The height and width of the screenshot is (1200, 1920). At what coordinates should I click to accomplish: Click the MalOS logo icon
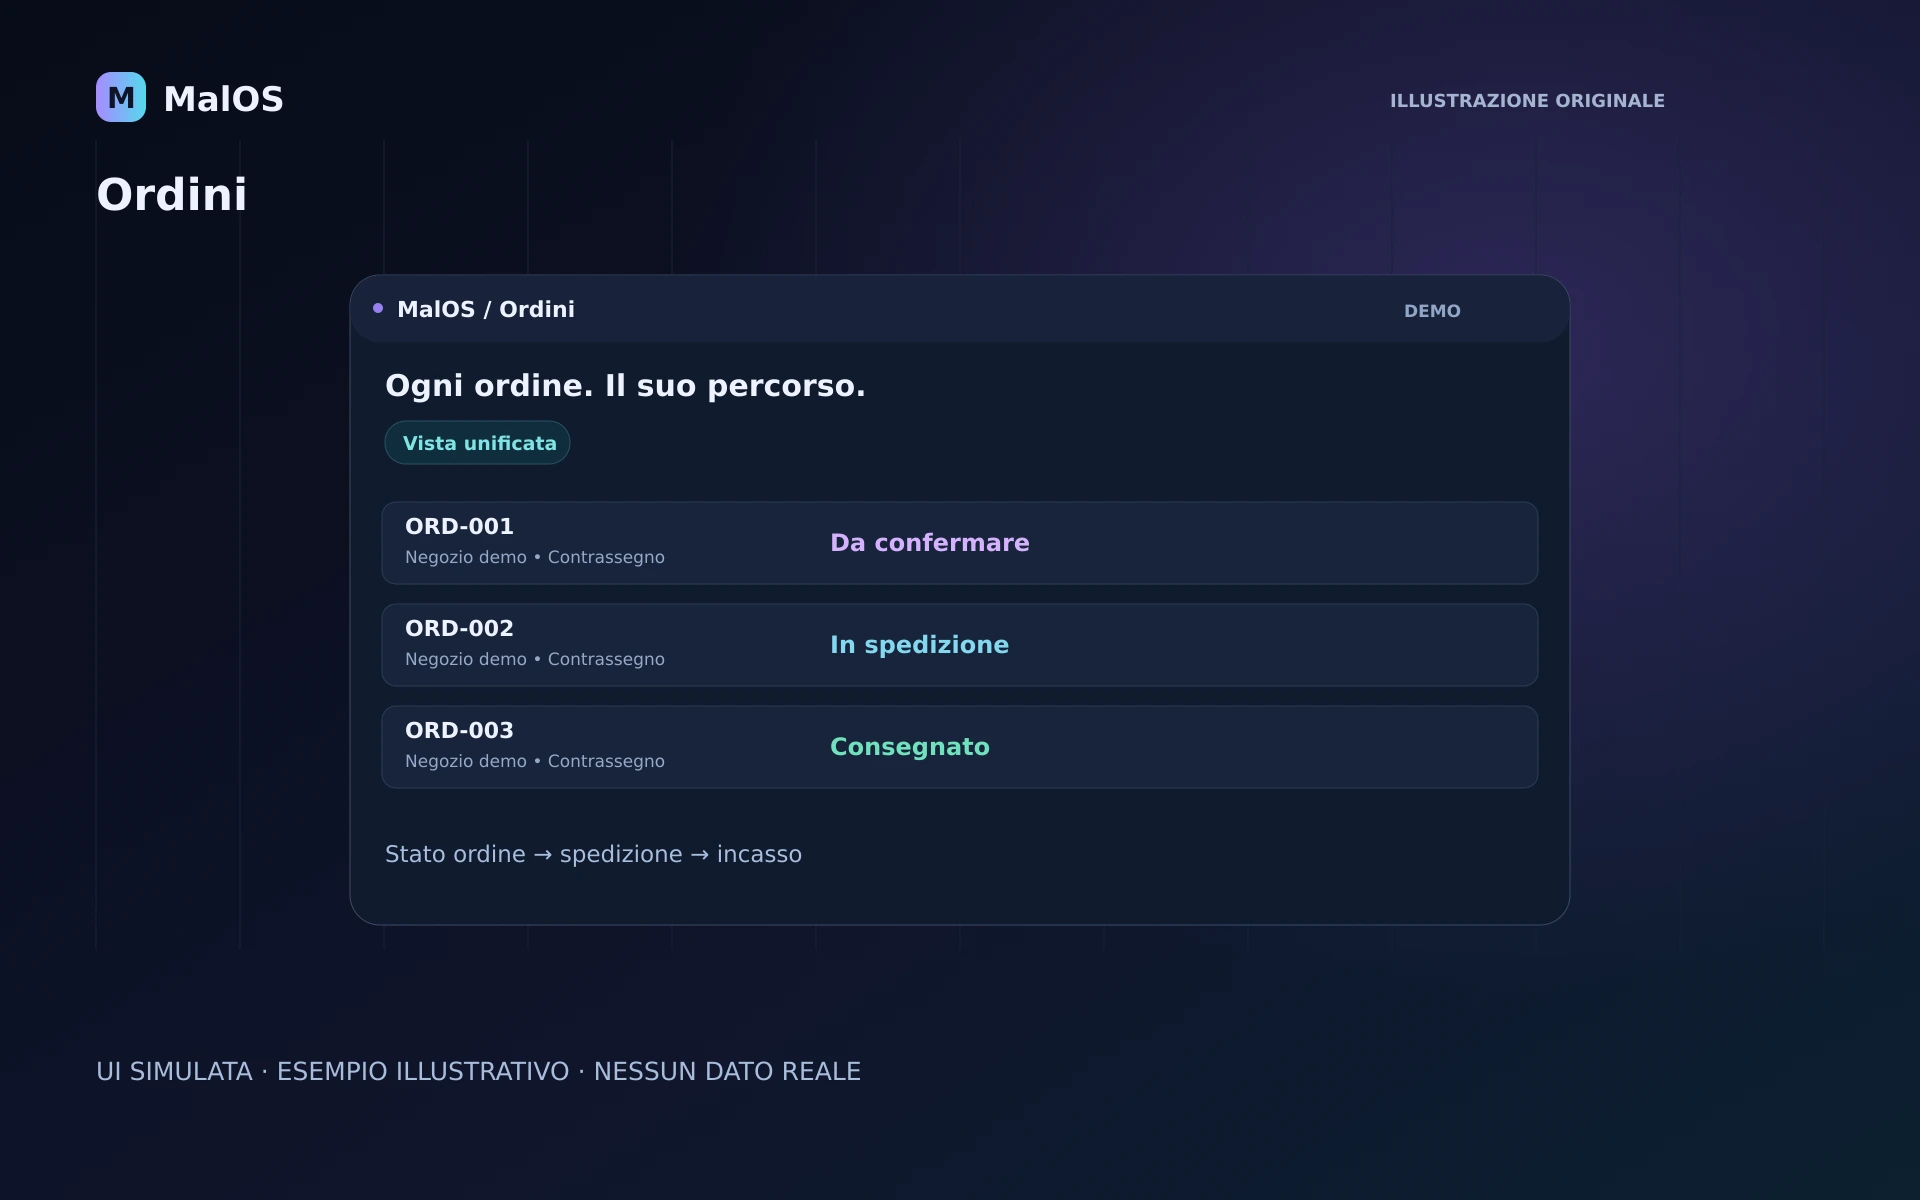pos(121,97)
